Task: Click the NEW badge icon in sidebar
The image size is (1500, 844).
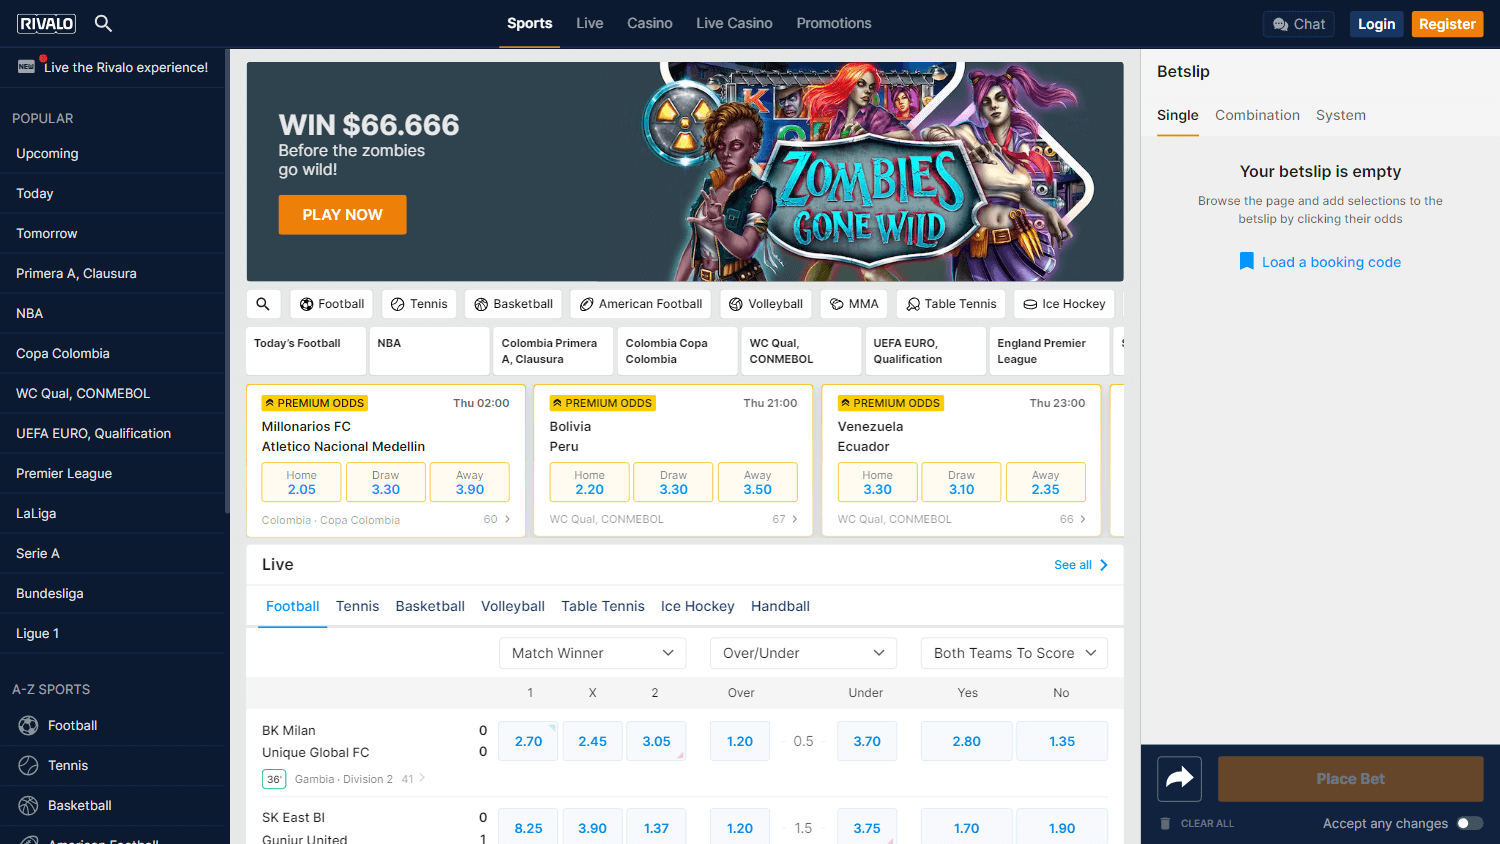Action: click(x=26, y=67)
